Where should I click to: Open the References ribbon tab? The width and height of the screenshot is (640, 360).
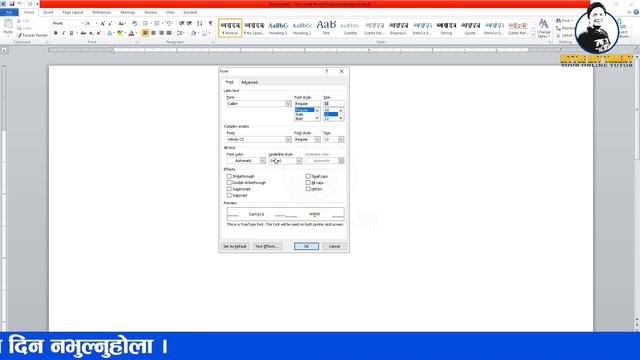pyautogui.click(x=102, y=13)
